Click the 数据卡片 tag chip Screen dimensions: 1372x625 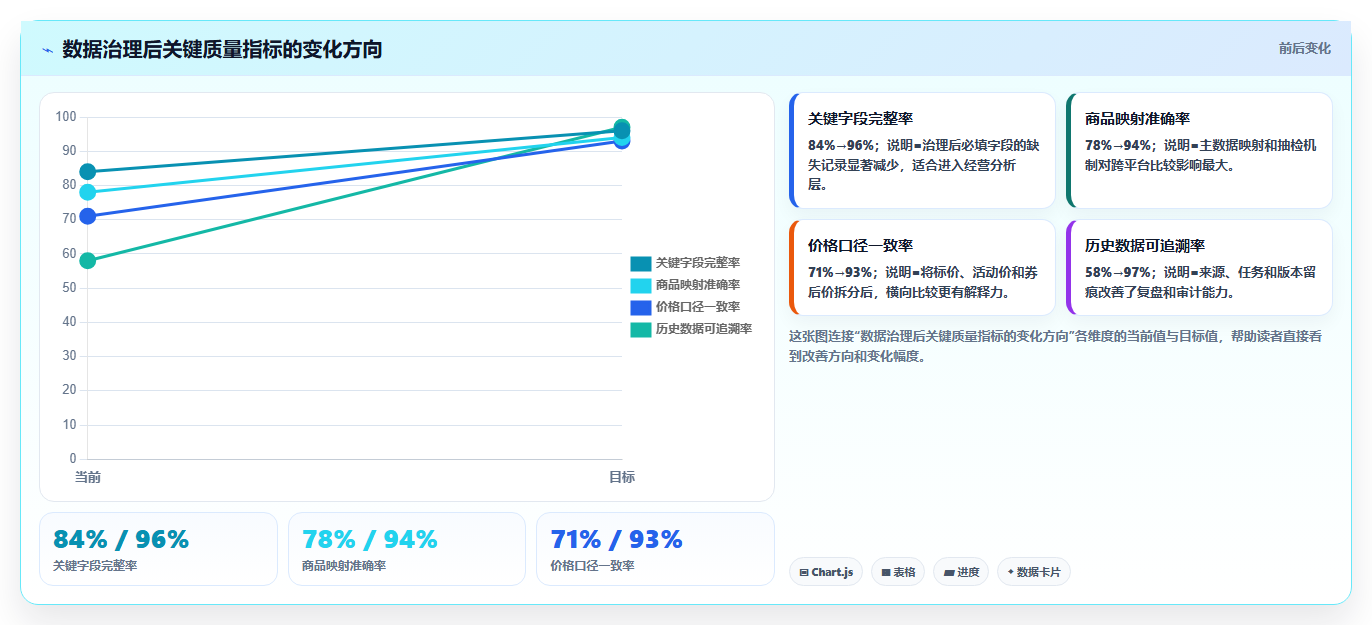click(1034, 572)
